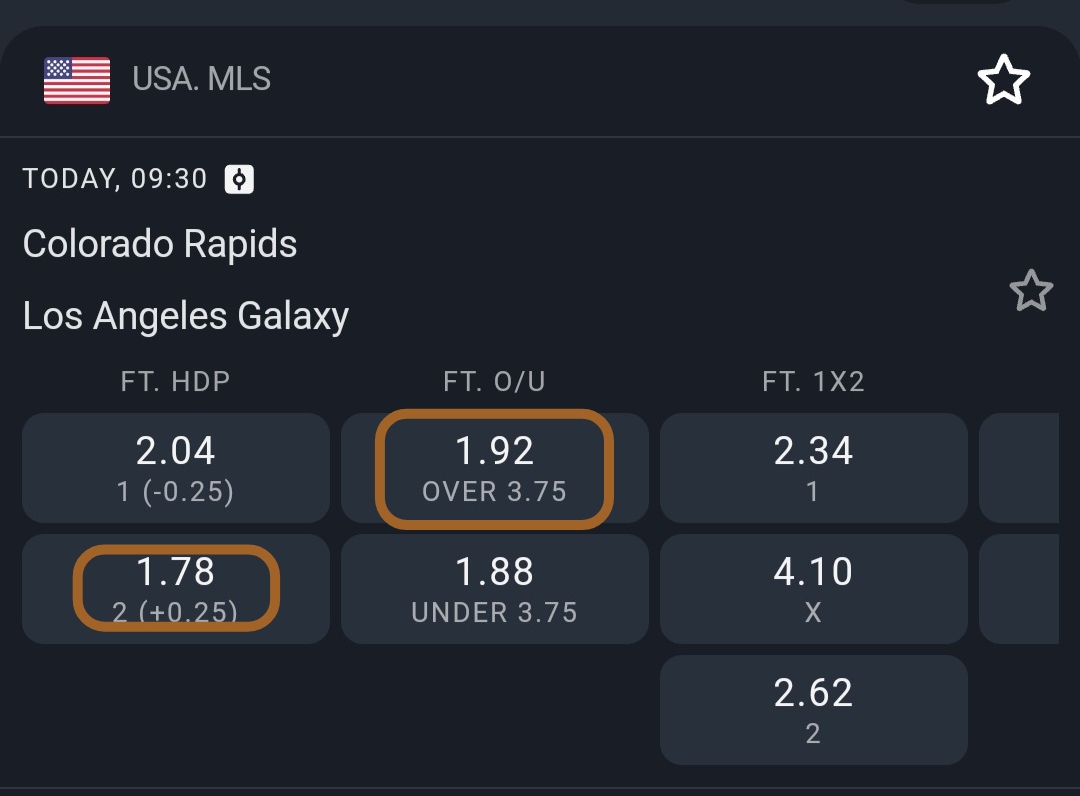The width and height of the screenshot is (1080, 796).
Task: Select handicap 1 (-0.25) at 2.04
Action: [x=176, y=468]
